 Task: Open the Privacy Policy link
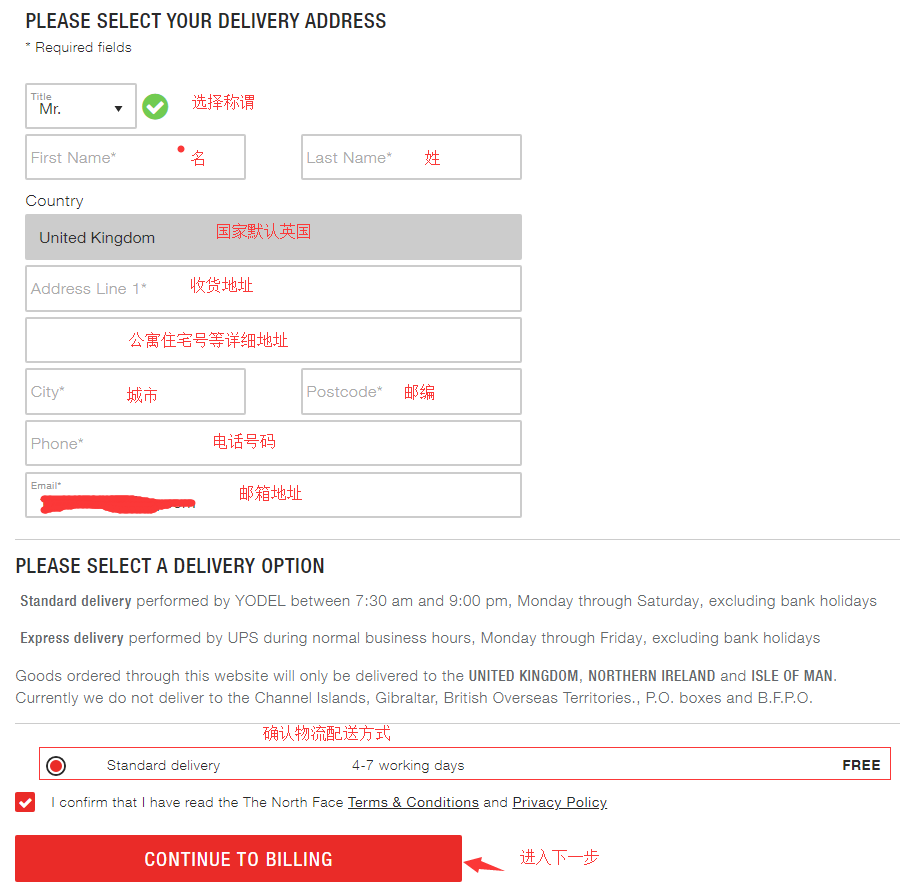pyautogui.click(x=559, y=802)
